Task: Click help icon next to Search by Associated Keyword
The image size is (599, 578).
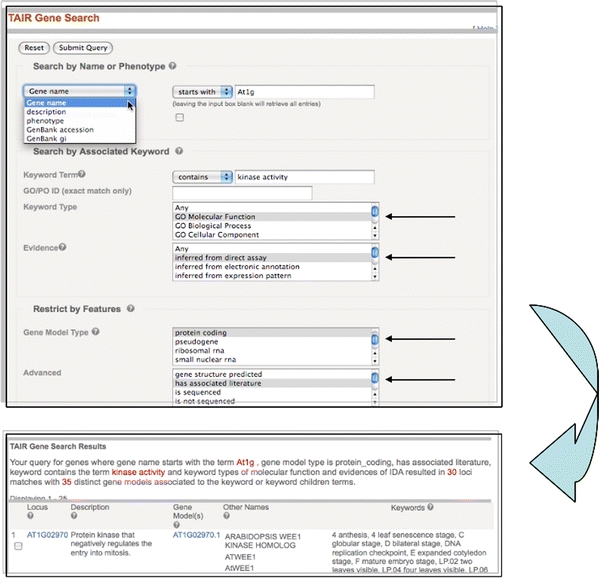Action: click(x=179, y=151)
